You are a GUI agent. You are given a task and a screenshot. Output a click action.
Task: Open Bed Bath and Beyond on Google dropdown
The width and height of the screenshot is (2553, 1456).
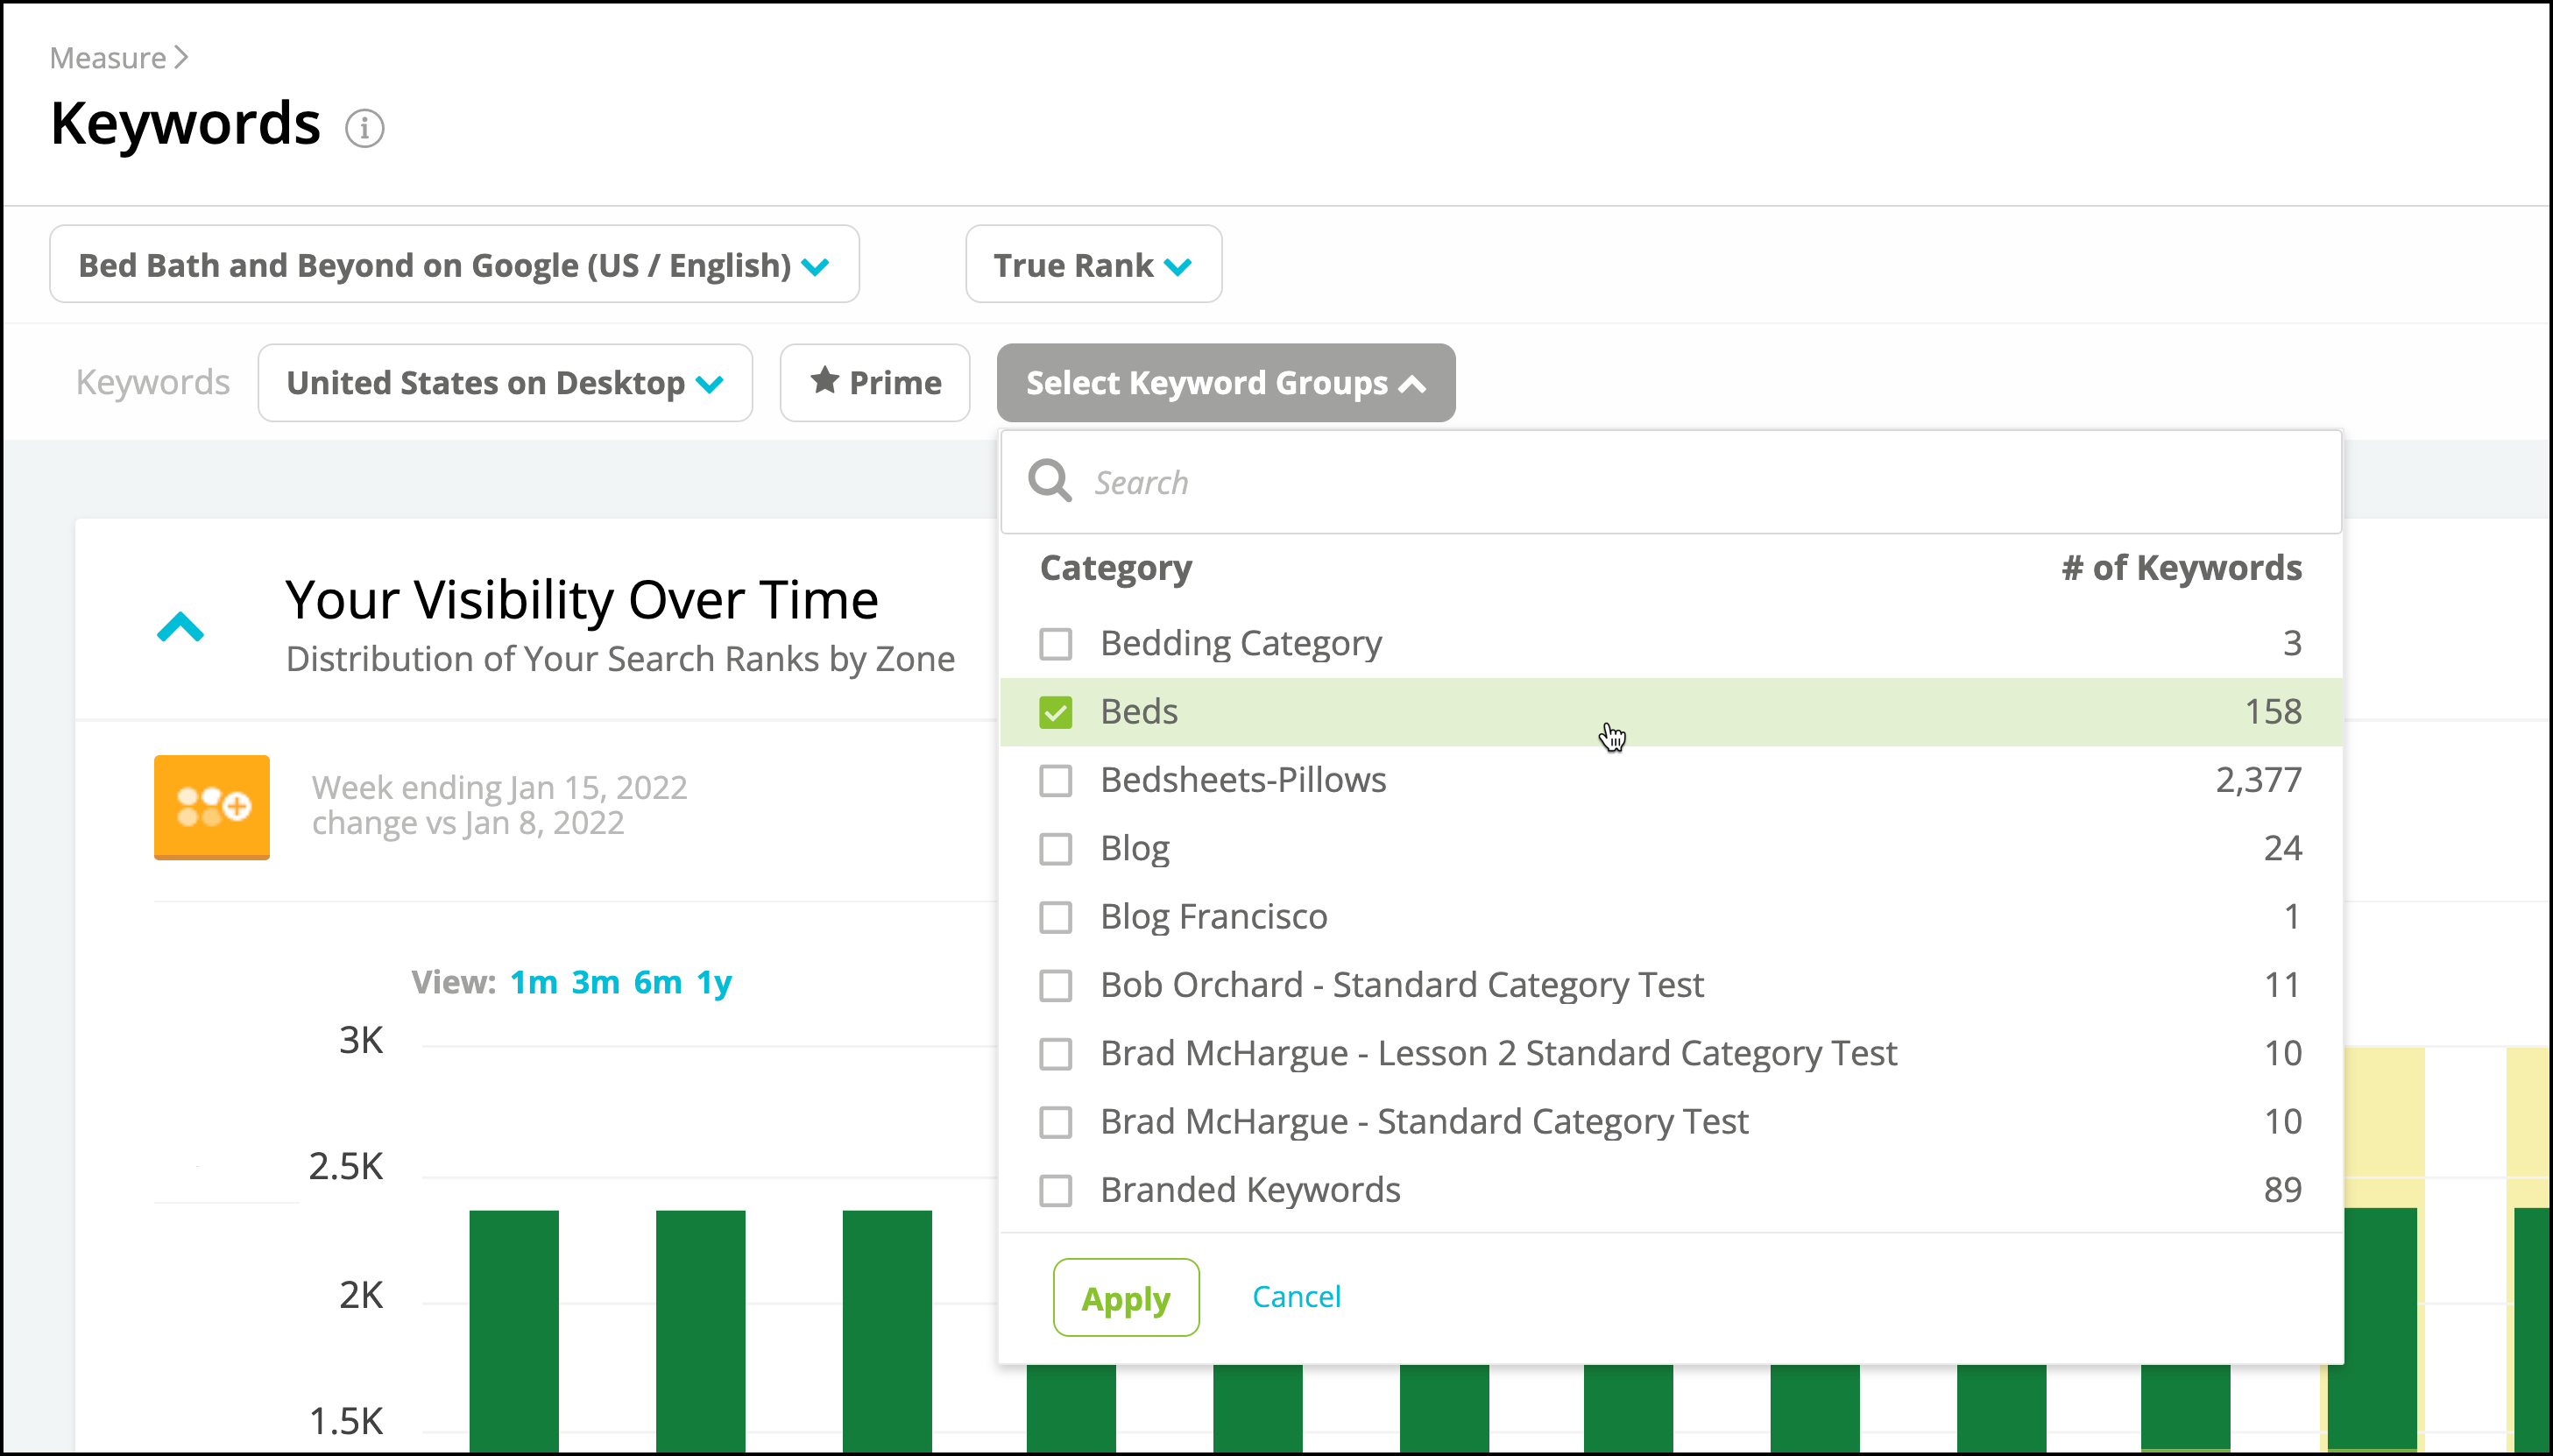[454, 265]
